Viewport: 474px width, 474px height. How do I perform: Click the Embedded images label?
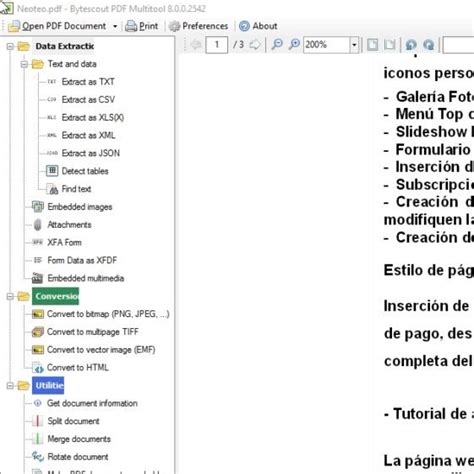(x=80, y=207)
